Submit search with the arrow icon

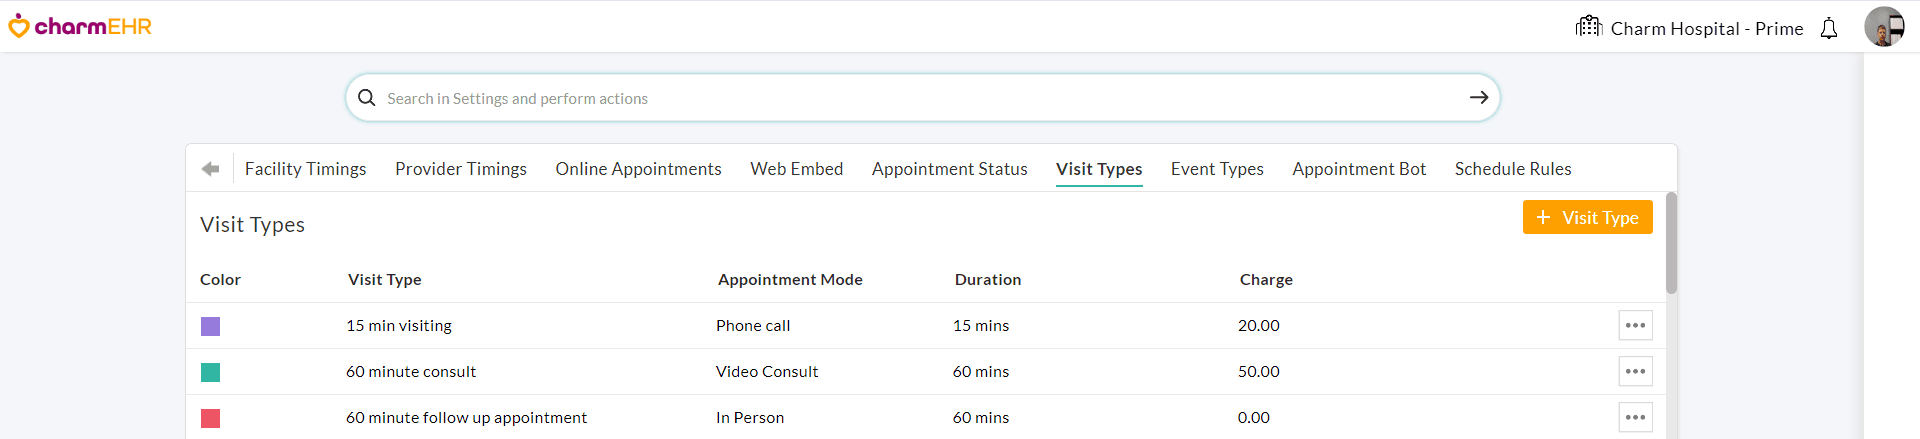[x=1479, y=97]
